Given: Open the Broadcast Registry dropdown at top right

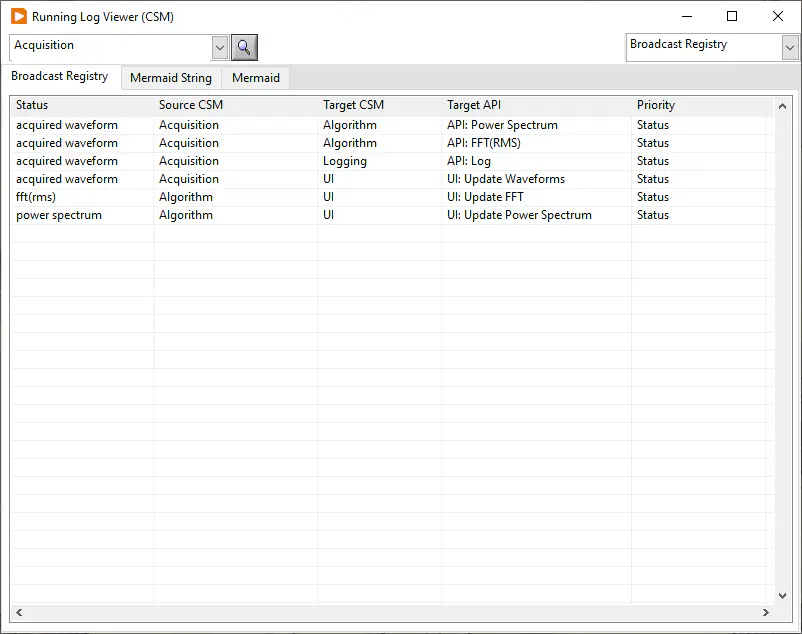Looking at the screenshot, I should click(789, 47).
